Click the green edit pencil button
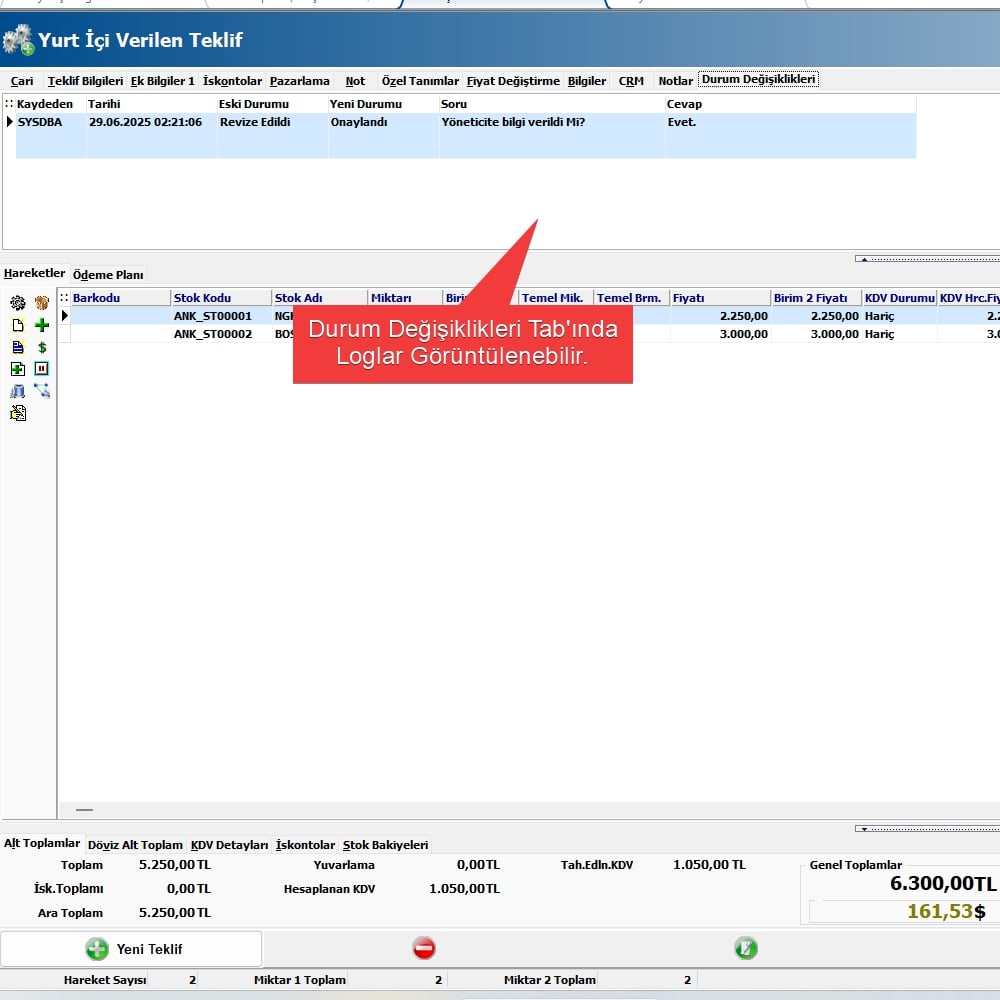 pos(746,949)
